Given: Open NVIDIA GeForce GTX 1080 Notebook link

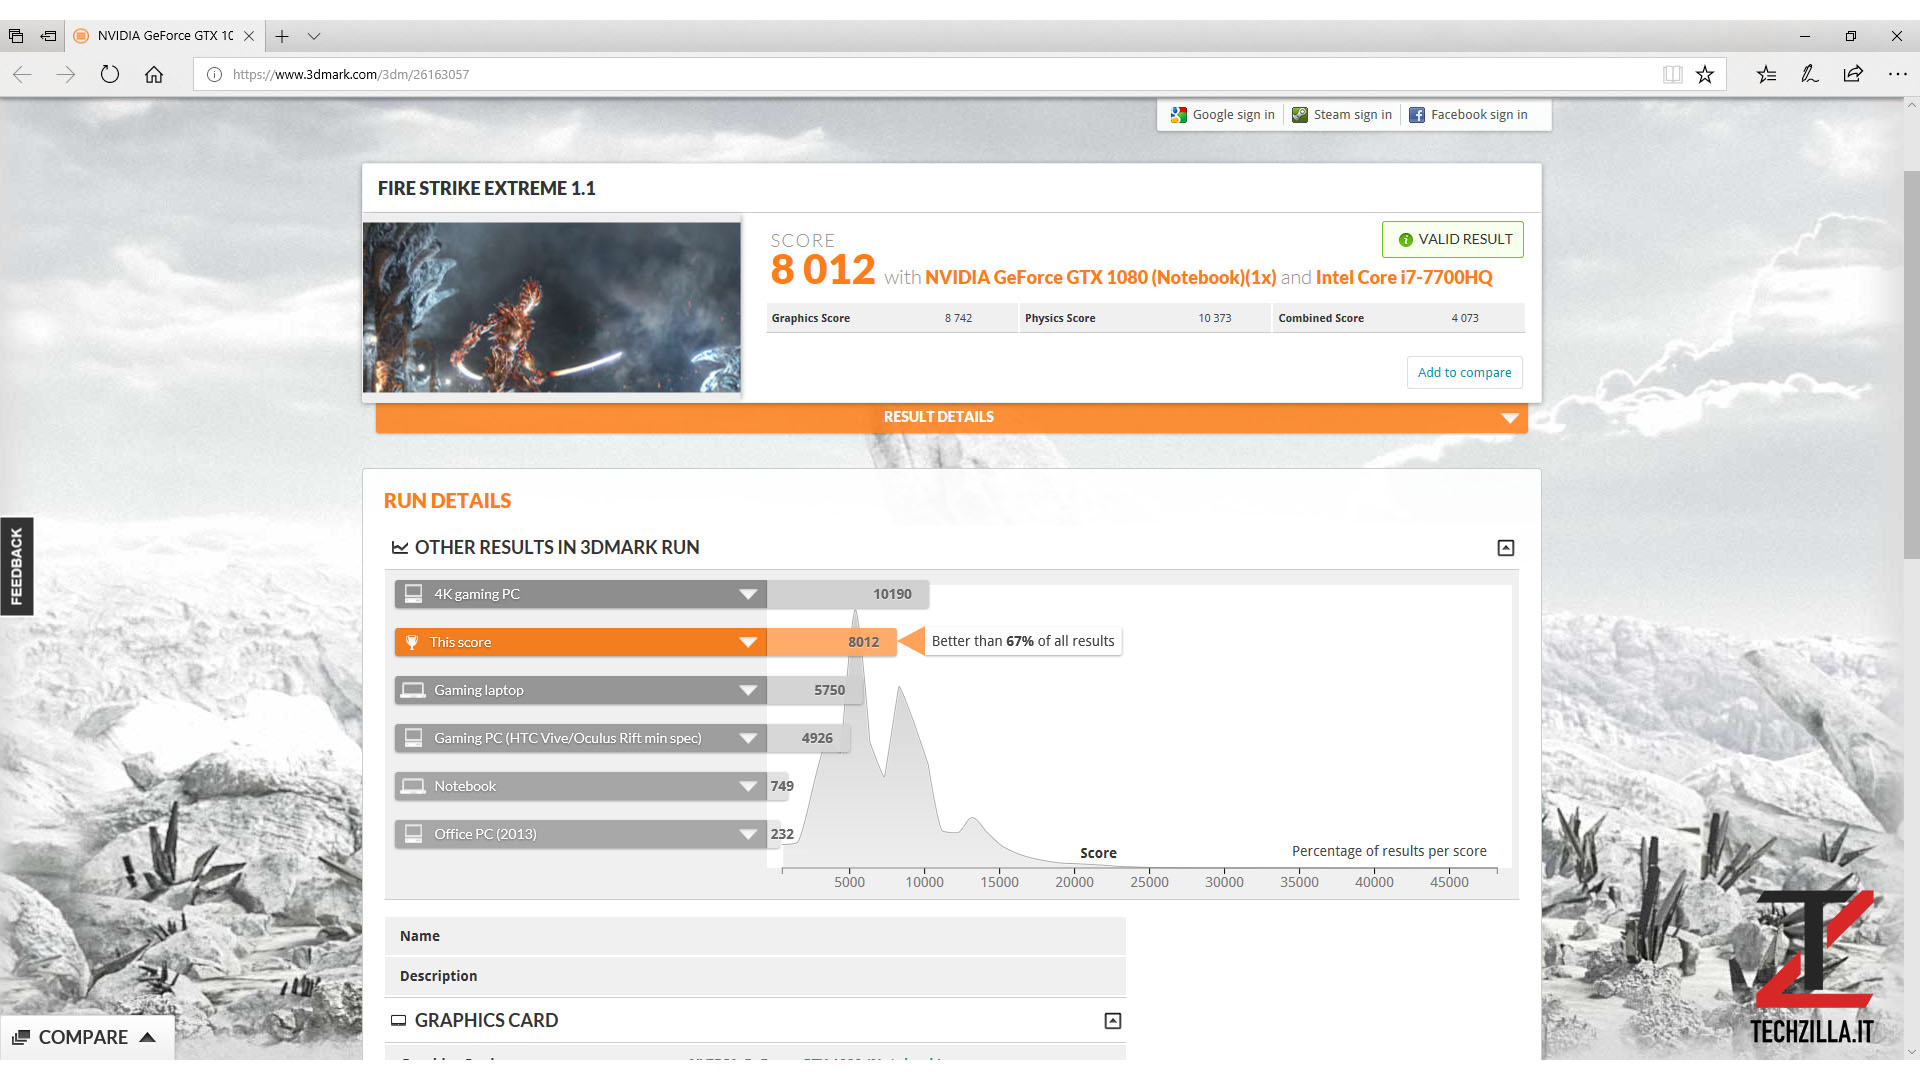Looking at the screenshot, I should pos(1100,277).
